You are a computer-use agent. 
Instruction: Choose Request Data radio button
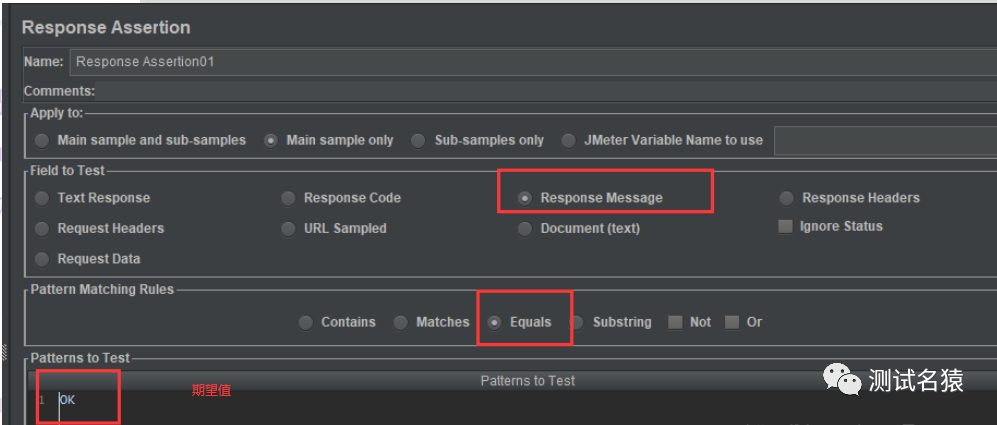42,260
